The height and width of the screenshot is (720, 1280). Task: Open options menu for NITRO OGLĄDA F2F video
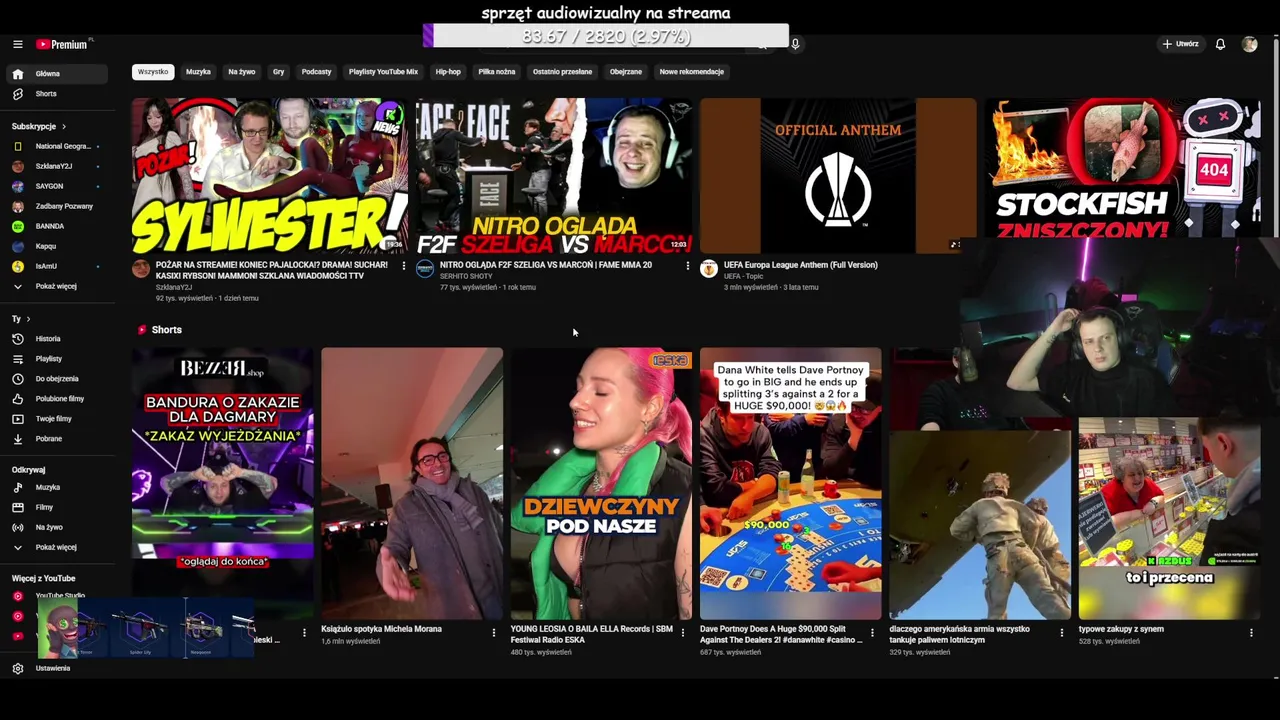[x=687, y=266]
